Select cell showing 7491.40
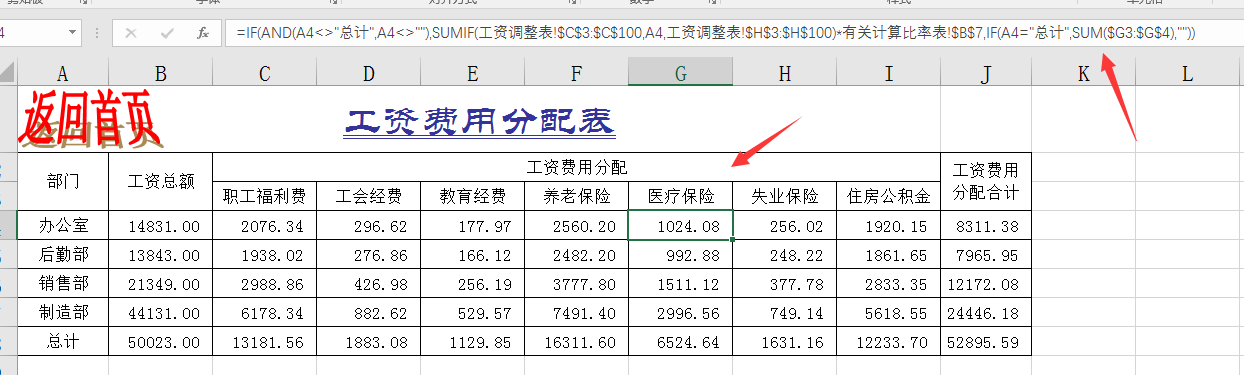Image resolution: width=1244 pixels, height=375 pixels. click(x=576, y=312)
